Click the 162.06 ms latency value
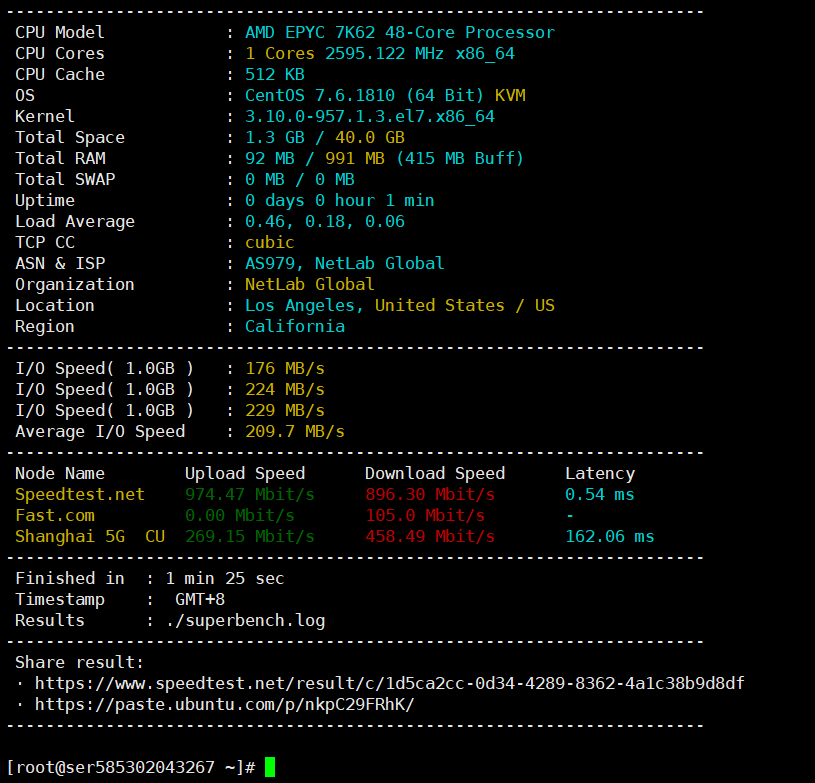 click(x=609, y=536)
